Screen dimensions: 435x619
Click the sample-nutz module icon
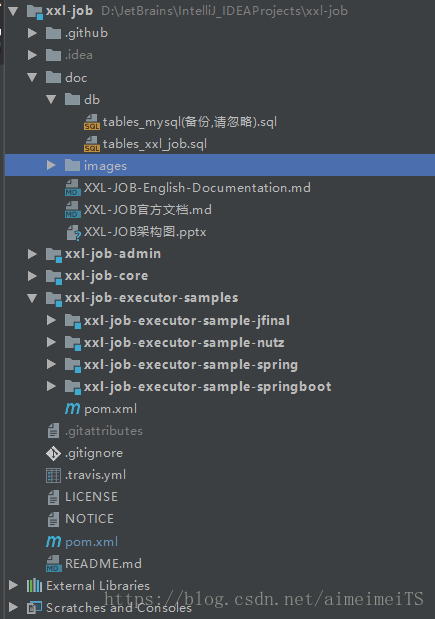73,343
